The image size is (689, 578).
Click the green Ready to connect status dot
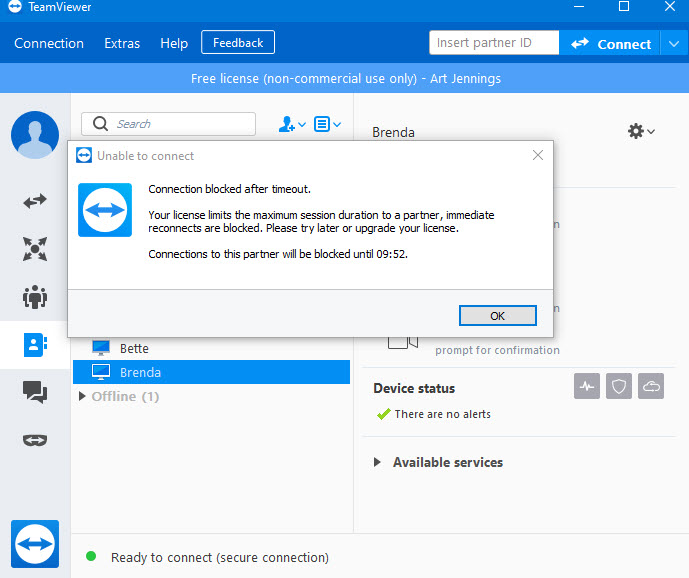(x=91, y=556)
